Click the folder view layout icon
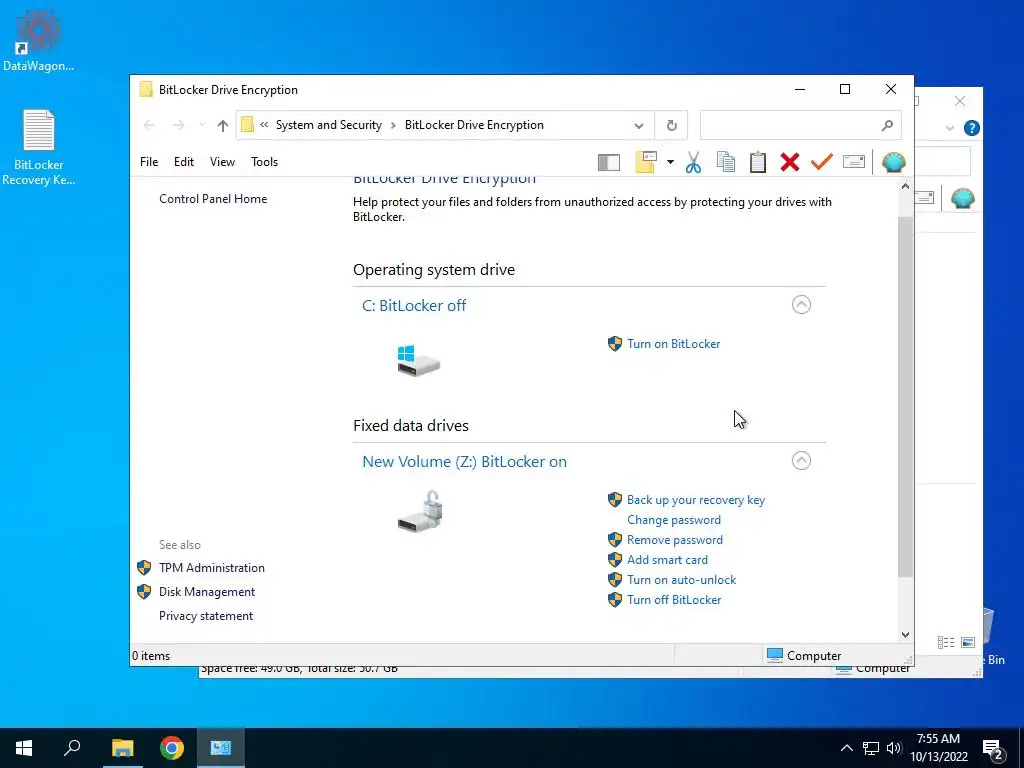The width and height of the screenshot is (1024, 768). point(646,162)
